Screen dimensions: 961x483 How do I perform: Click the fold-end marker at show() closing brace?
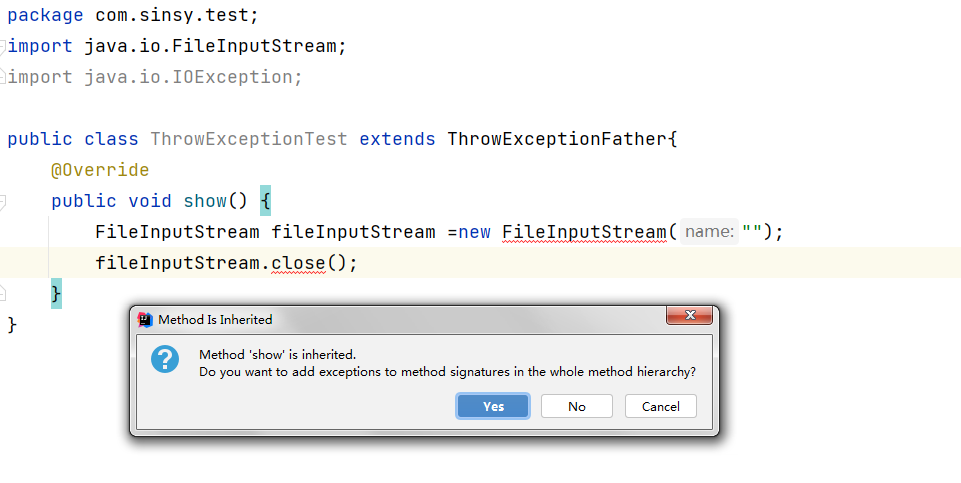point(4,294)
